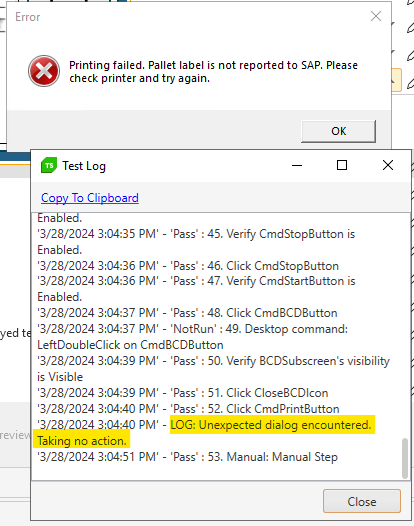Click the highlighted Unexpected dialog encountered text

[x=271, y=425]
